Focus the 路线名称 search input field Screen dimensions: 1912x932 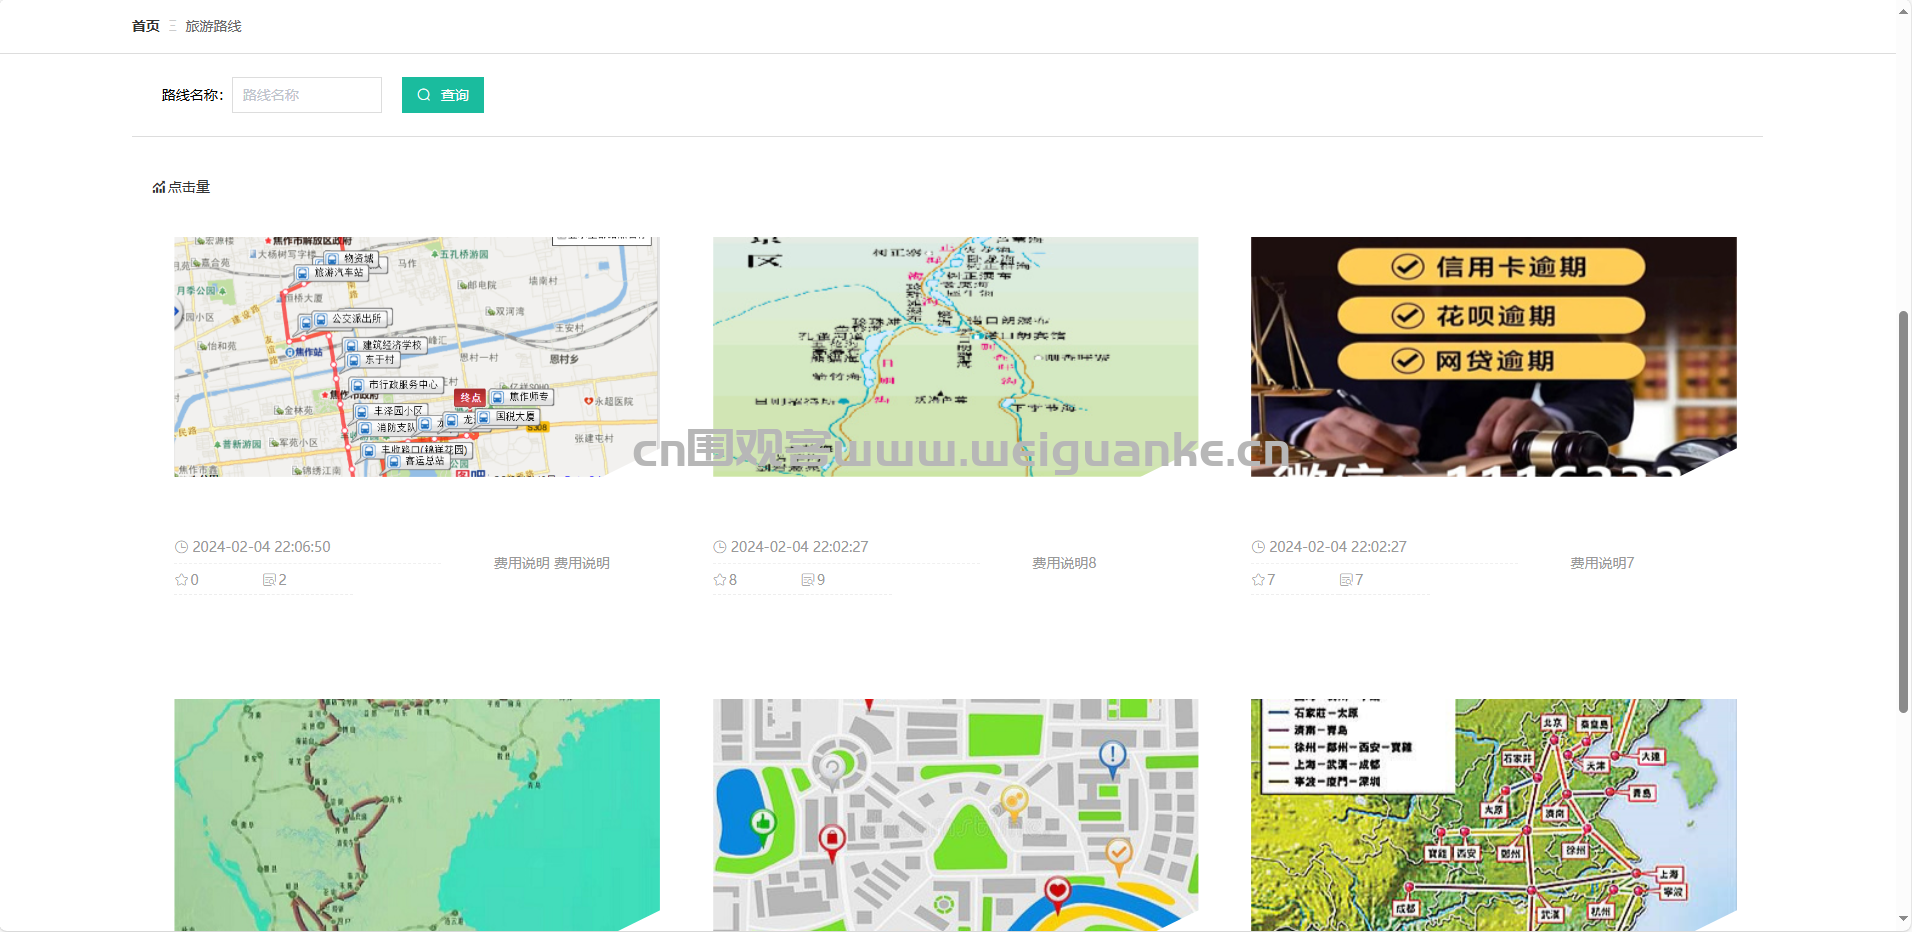point(307,95)
